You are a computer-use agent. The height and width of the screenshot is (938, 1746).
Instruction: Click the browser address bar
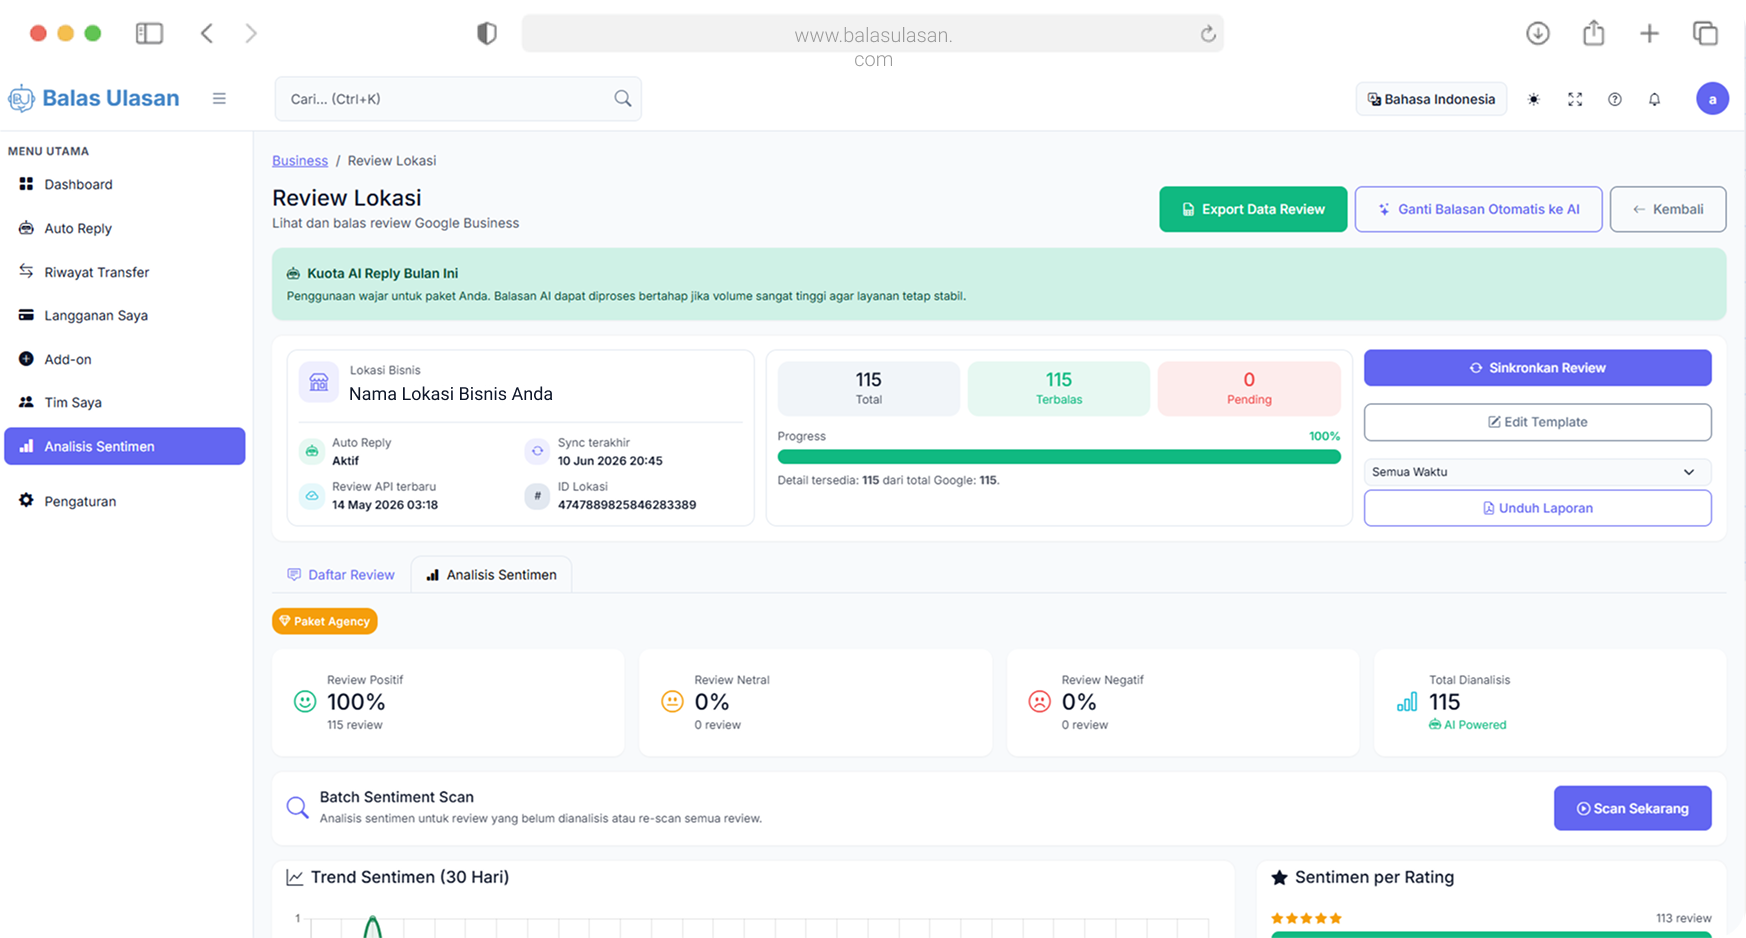click(x=872, y=33)
